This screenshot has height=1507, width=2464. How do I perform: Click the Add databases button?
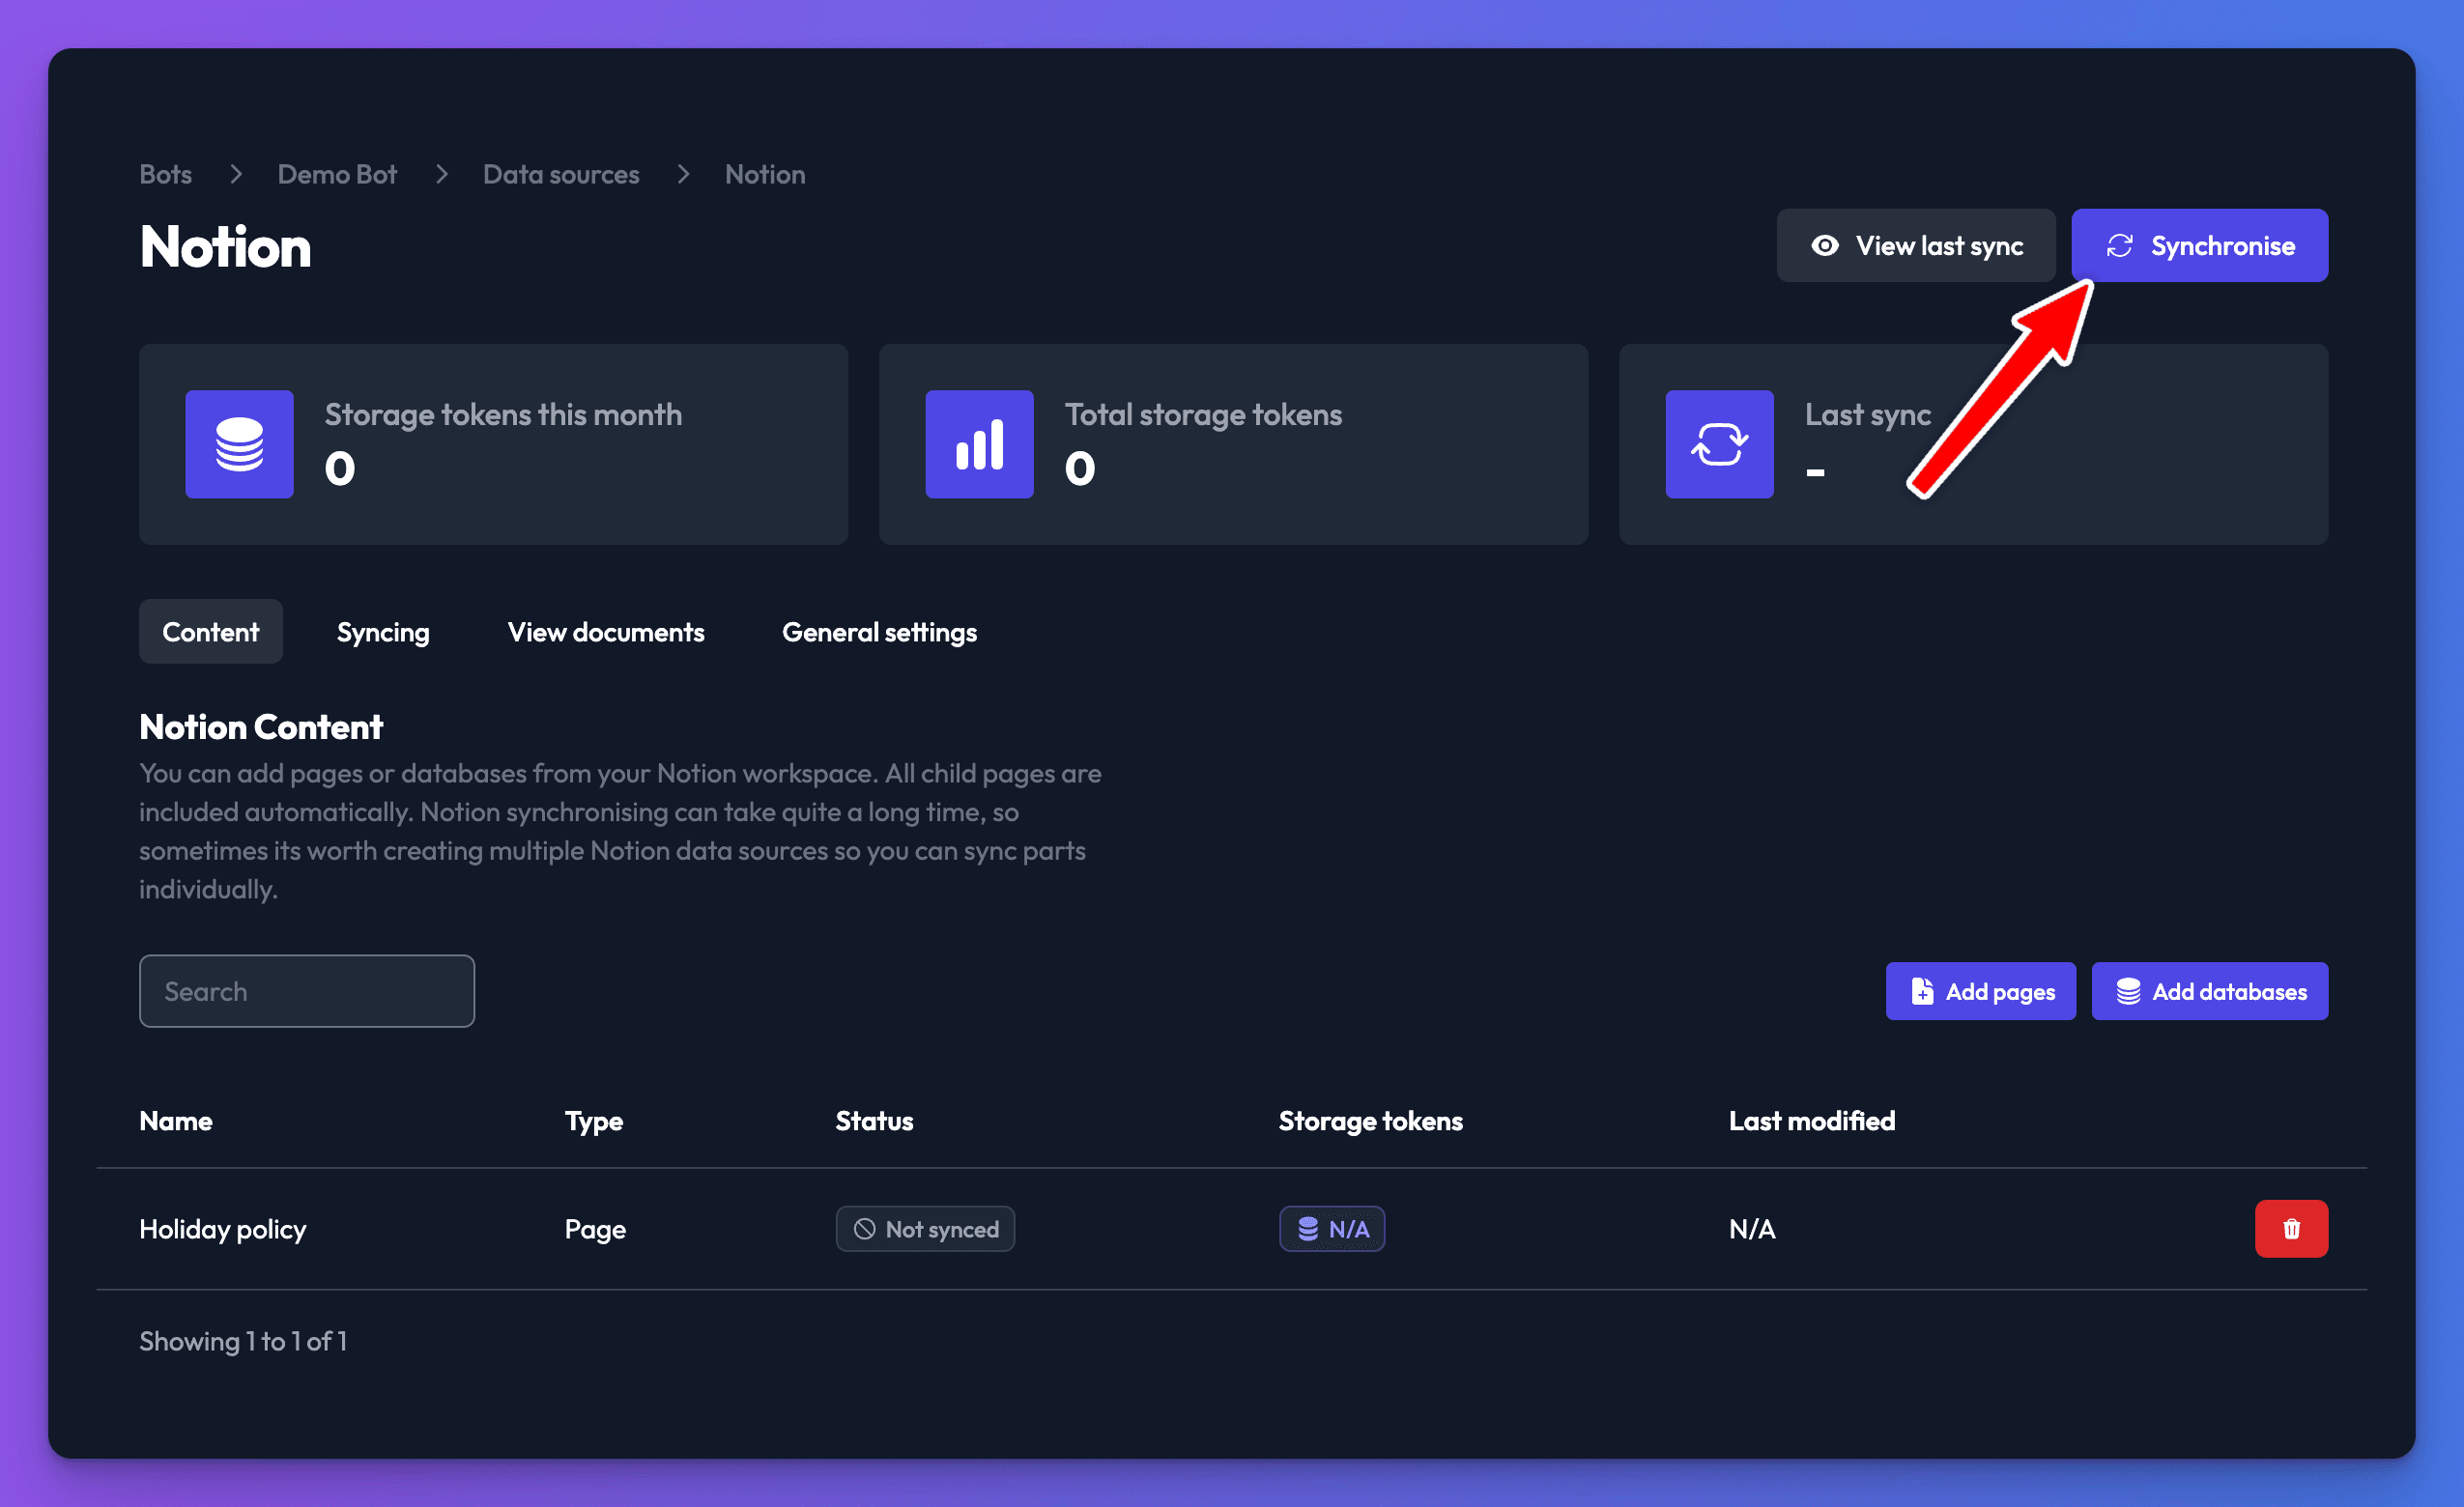[2209, 991]
